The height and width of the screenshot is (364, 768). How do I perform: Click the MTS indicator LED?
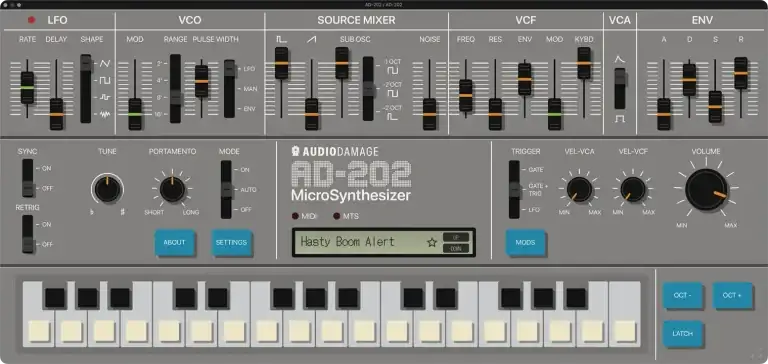tap(336, 216)
